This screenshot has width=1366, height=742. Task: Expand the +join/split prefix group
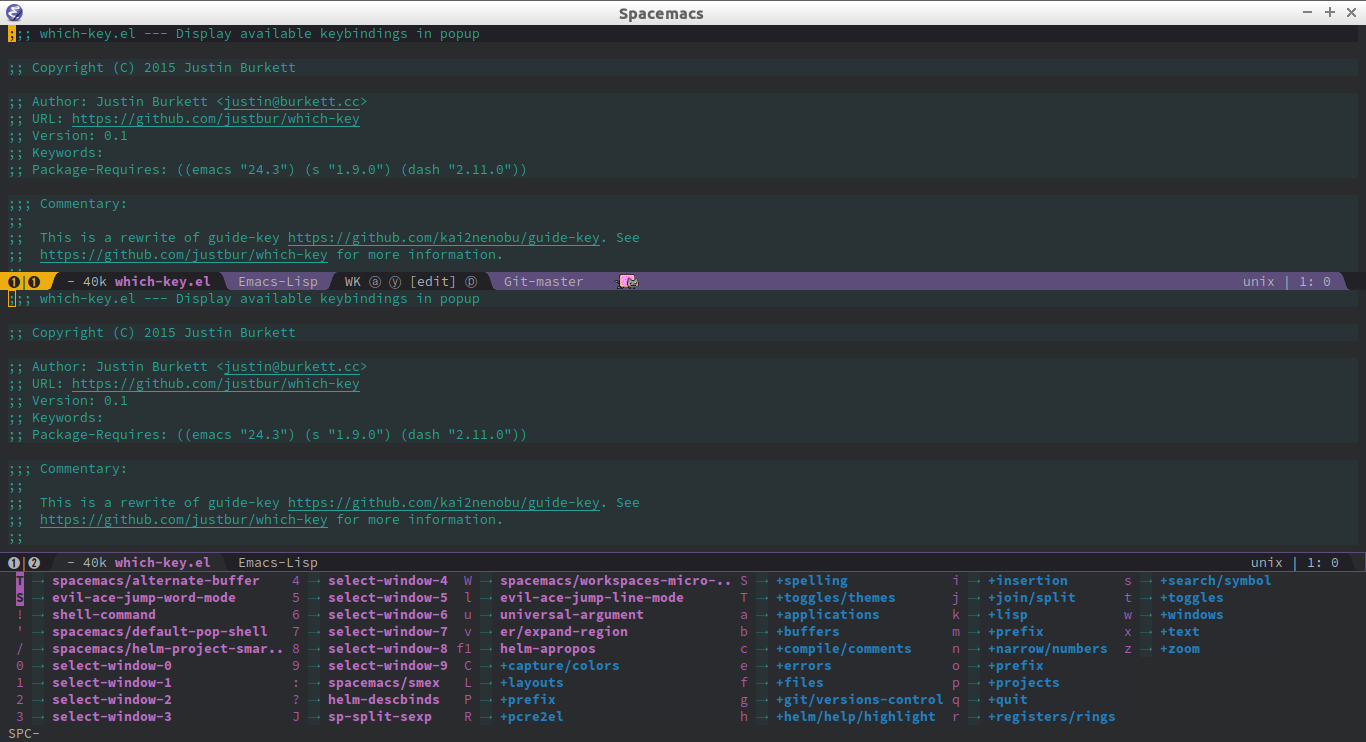[1031, 598]
